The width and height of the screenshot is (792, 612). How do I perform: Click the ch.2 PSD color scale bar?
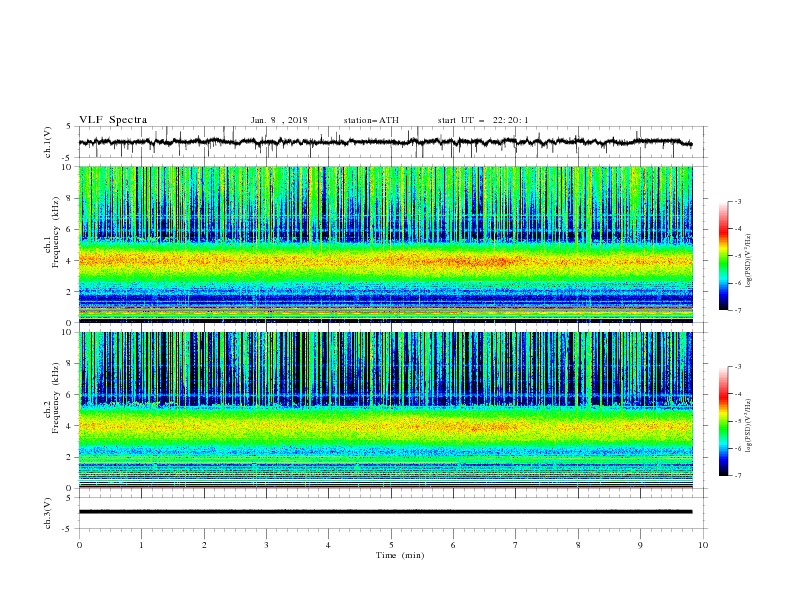tap(723, 421)
